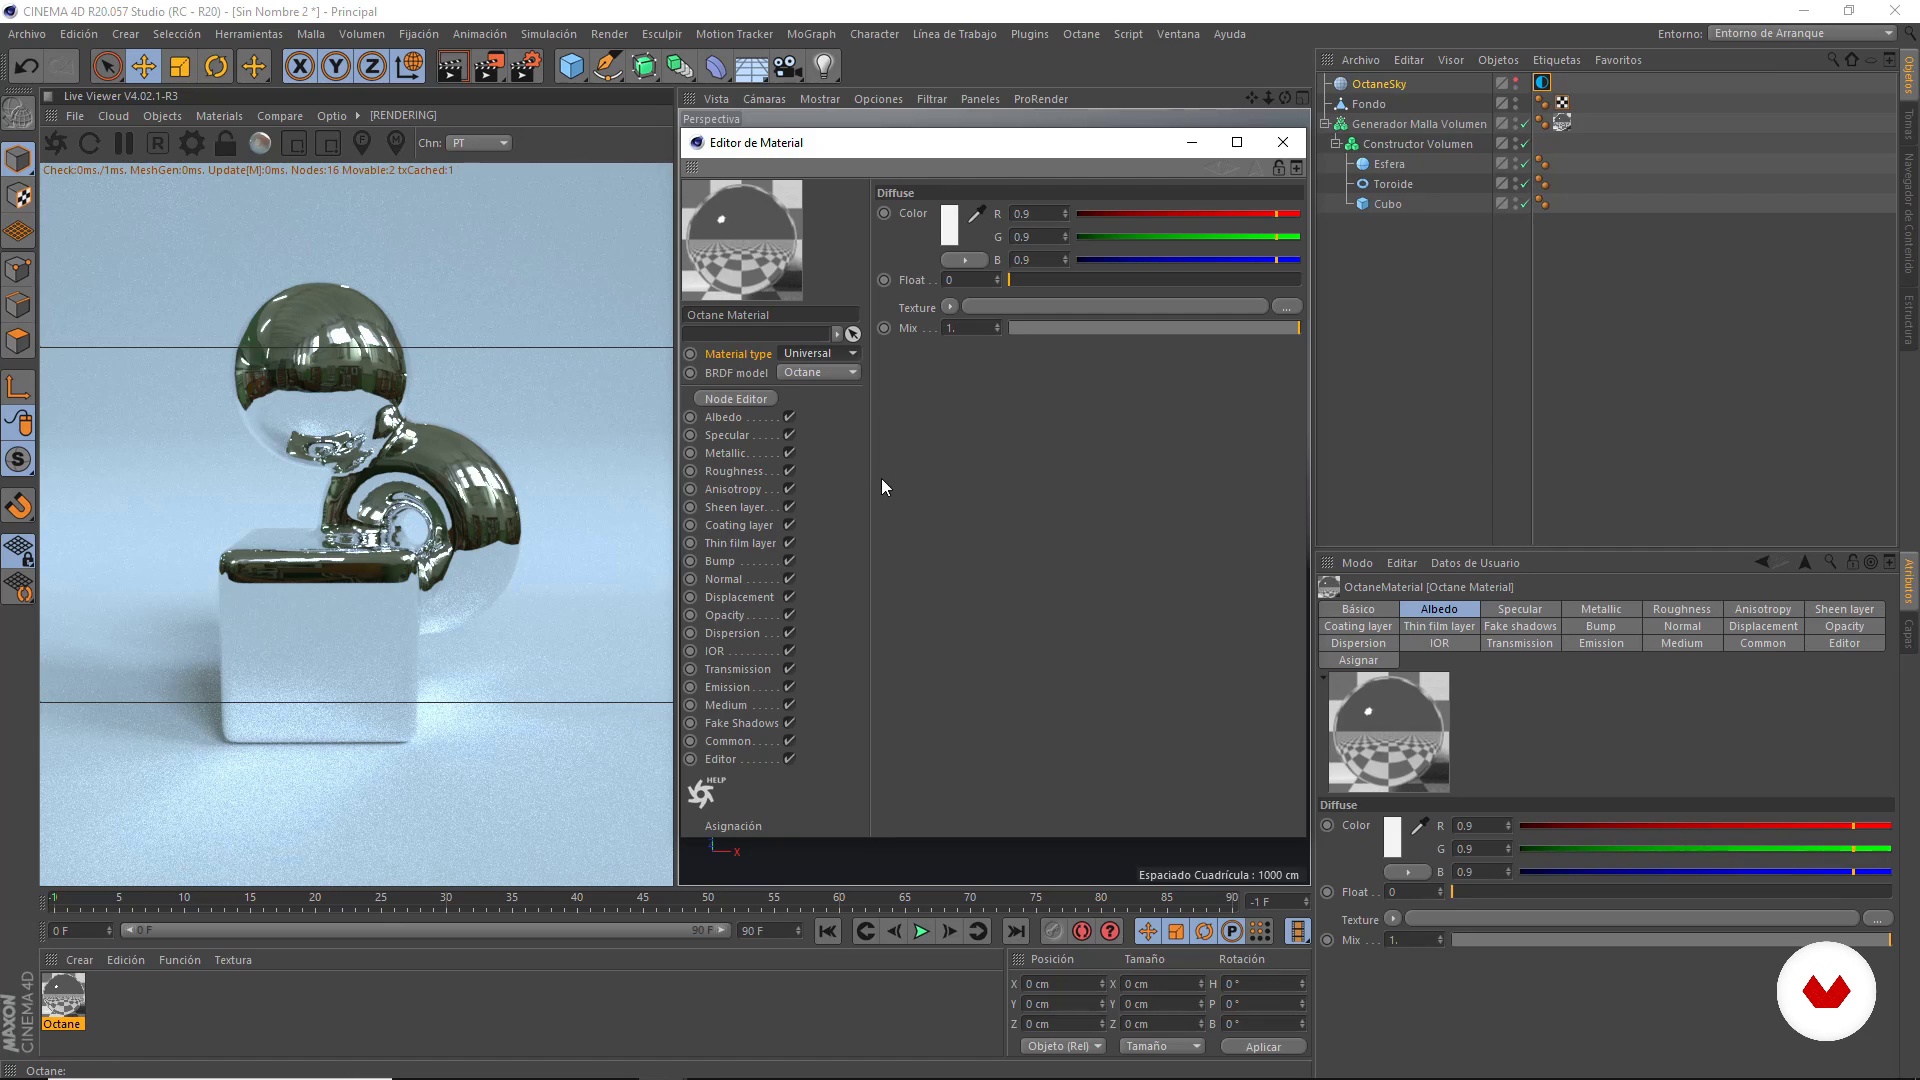The image size is (1920, 1080).
Task: Open the Entorno de Arranque dropdown
Action: pos(1802,33)
